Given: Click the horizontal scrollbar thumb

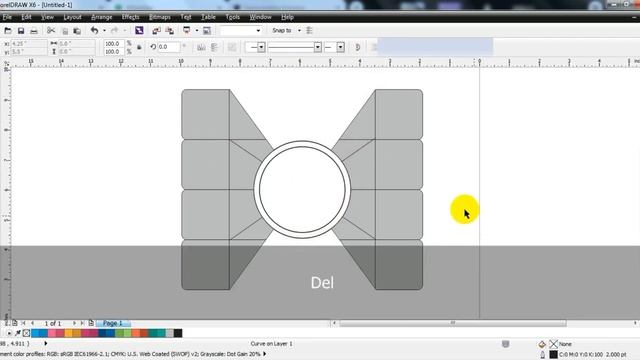Looking at the screenshot, I should tap(453, 323).
